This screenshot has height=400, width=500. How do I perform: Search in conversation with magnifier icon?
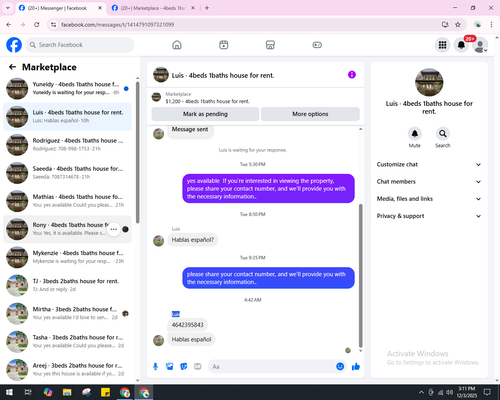pos(443,134)
